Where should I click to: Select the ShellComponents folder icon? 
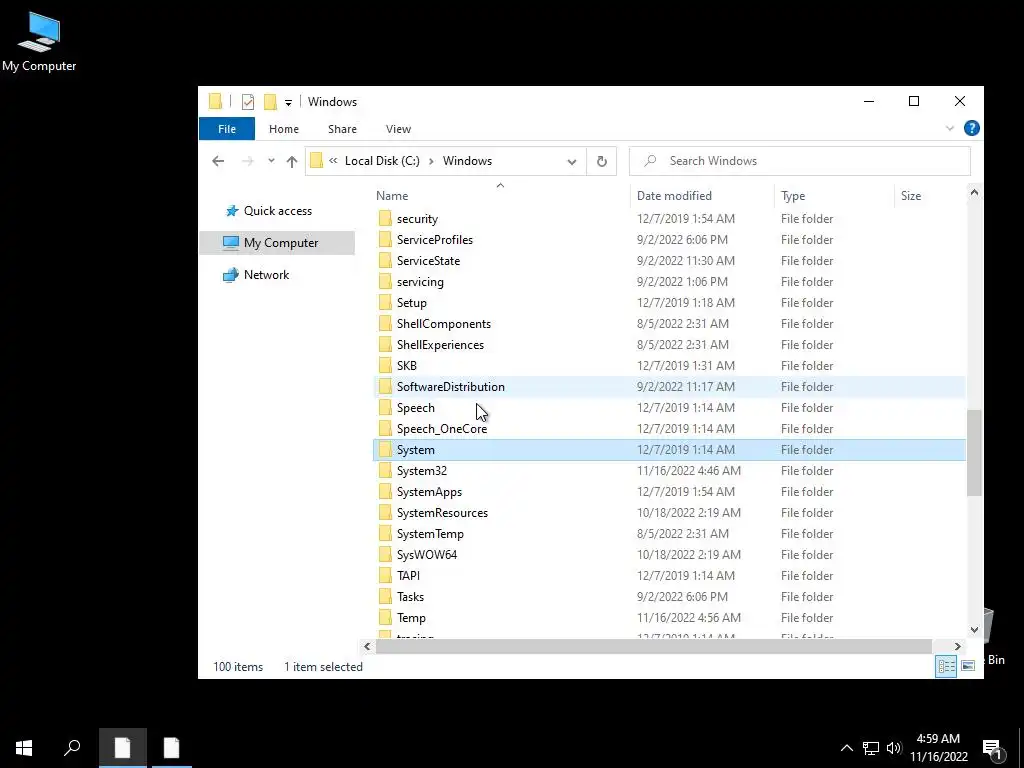point(385,324)
